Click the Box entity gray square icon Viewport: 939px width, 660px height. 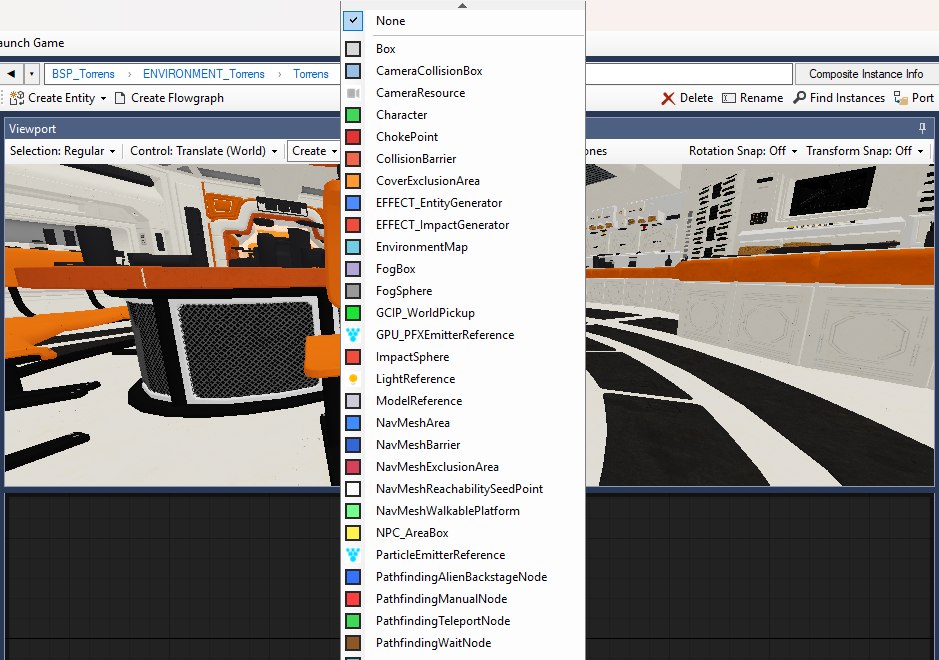[x=353, y=49]
